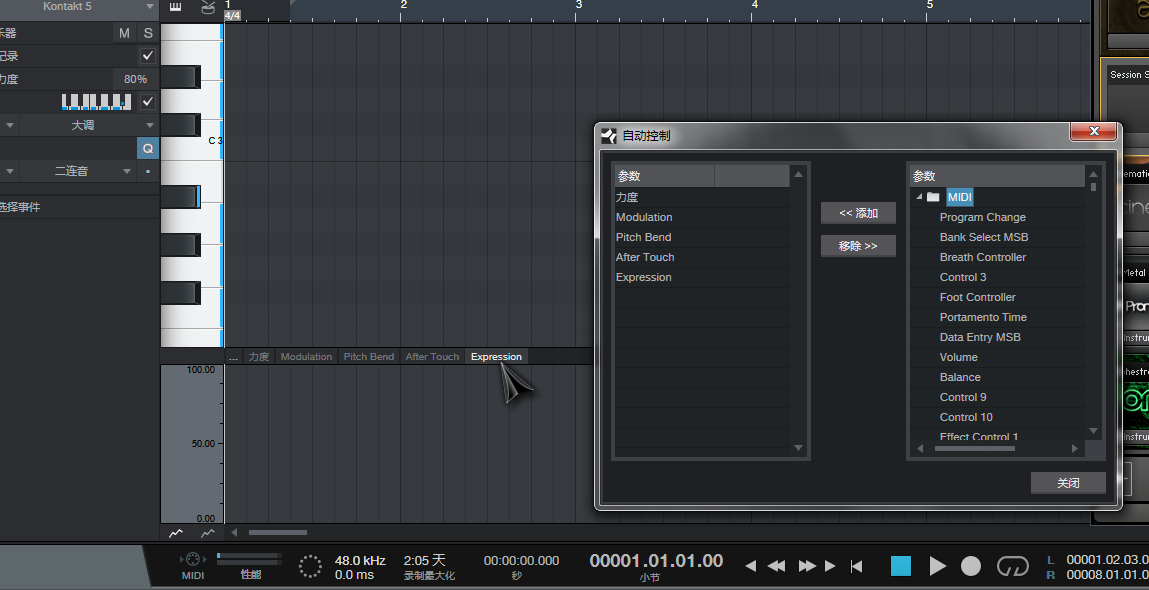Click the up arrow of right list scrollbar
This screenshot has width=1149, height=590.
pos(1093,174)
